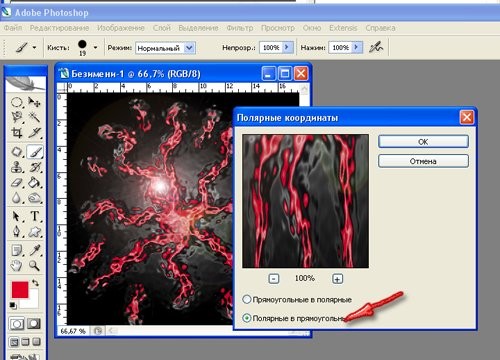Open the Кисть brush preset picker arrow
Viewport: 500px width, 360px height.
click(x=96, y=48)
